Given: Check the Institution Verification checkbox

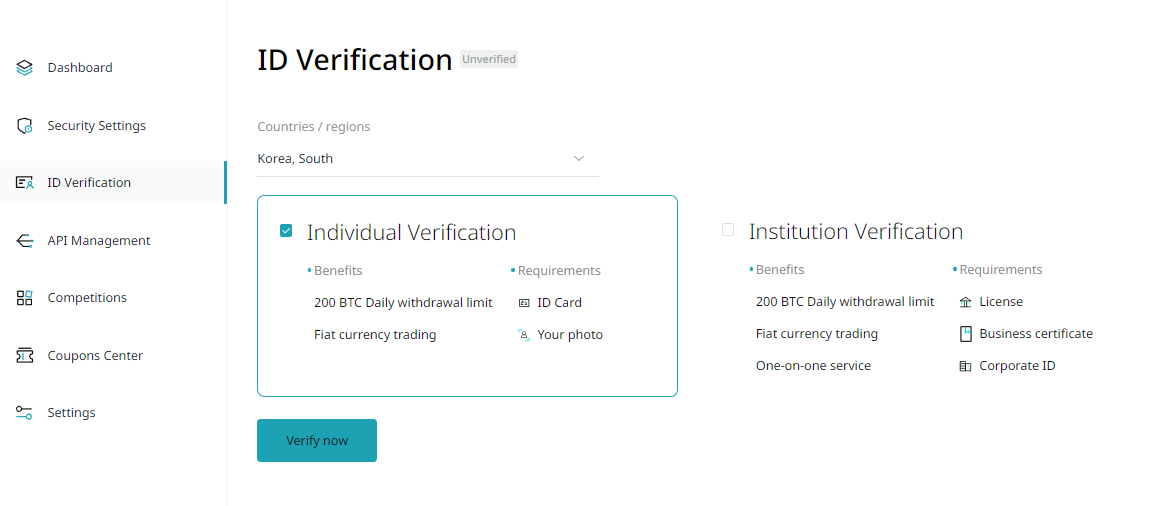Looking at the screenshot, I should (728, 230).
